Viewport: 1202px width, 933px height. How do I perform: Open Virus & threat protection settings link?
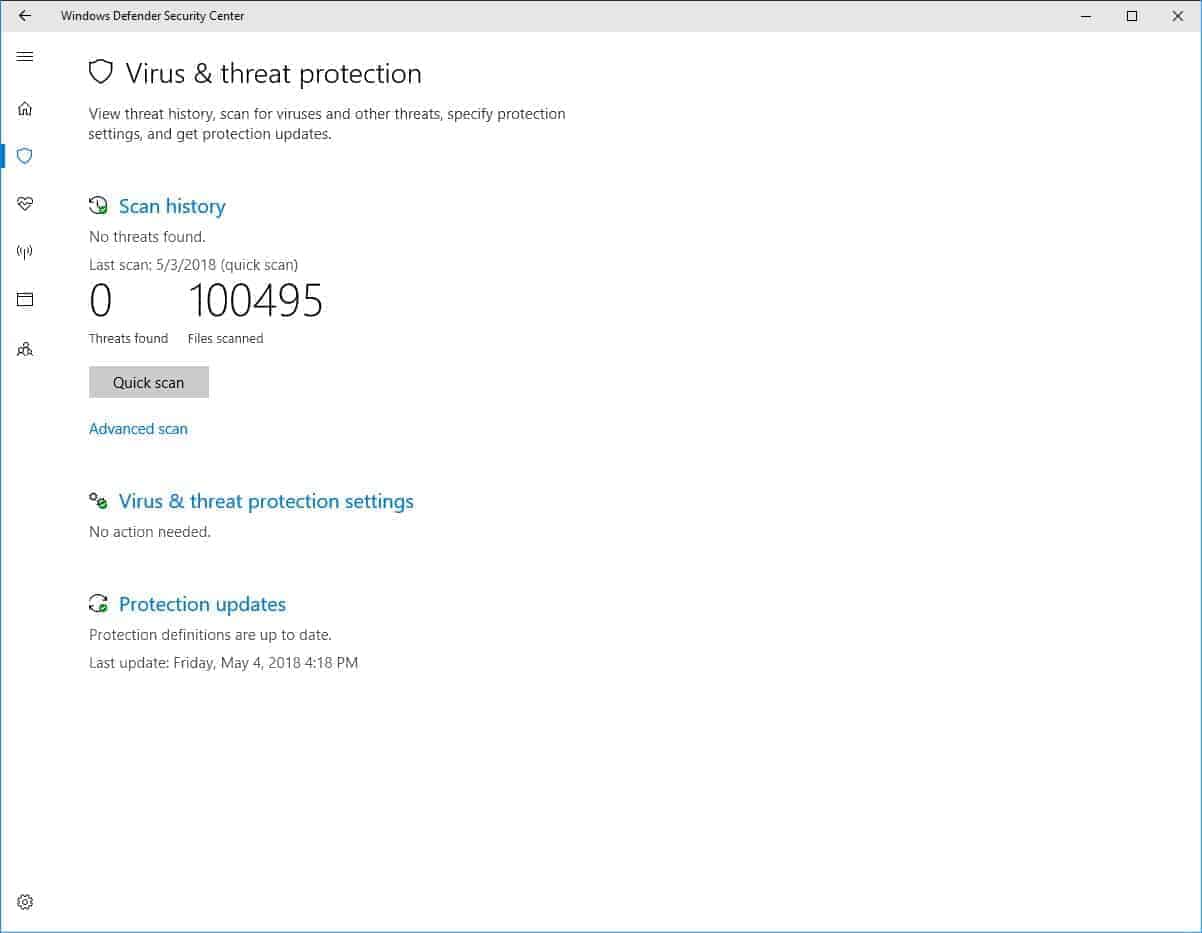coord(266,501)
